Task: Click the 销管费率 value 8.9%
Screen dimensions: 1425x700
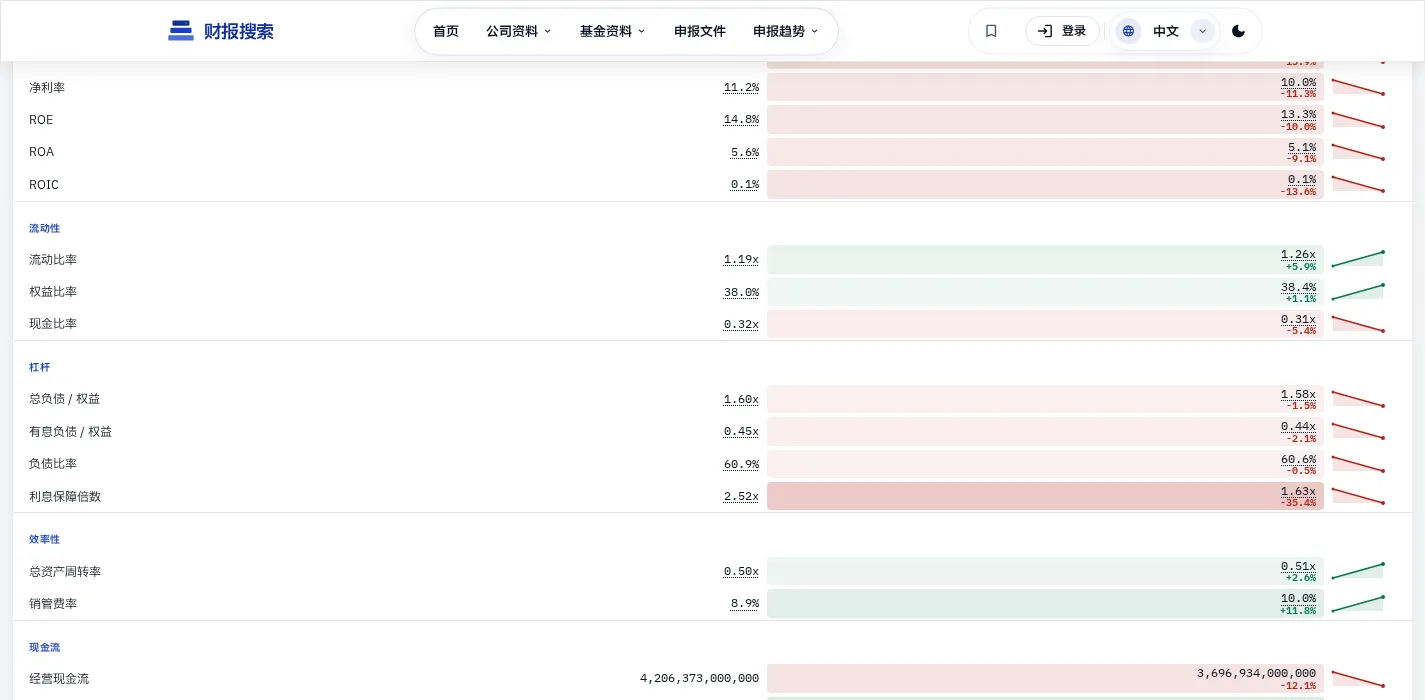Action: (x=745, y=604)
